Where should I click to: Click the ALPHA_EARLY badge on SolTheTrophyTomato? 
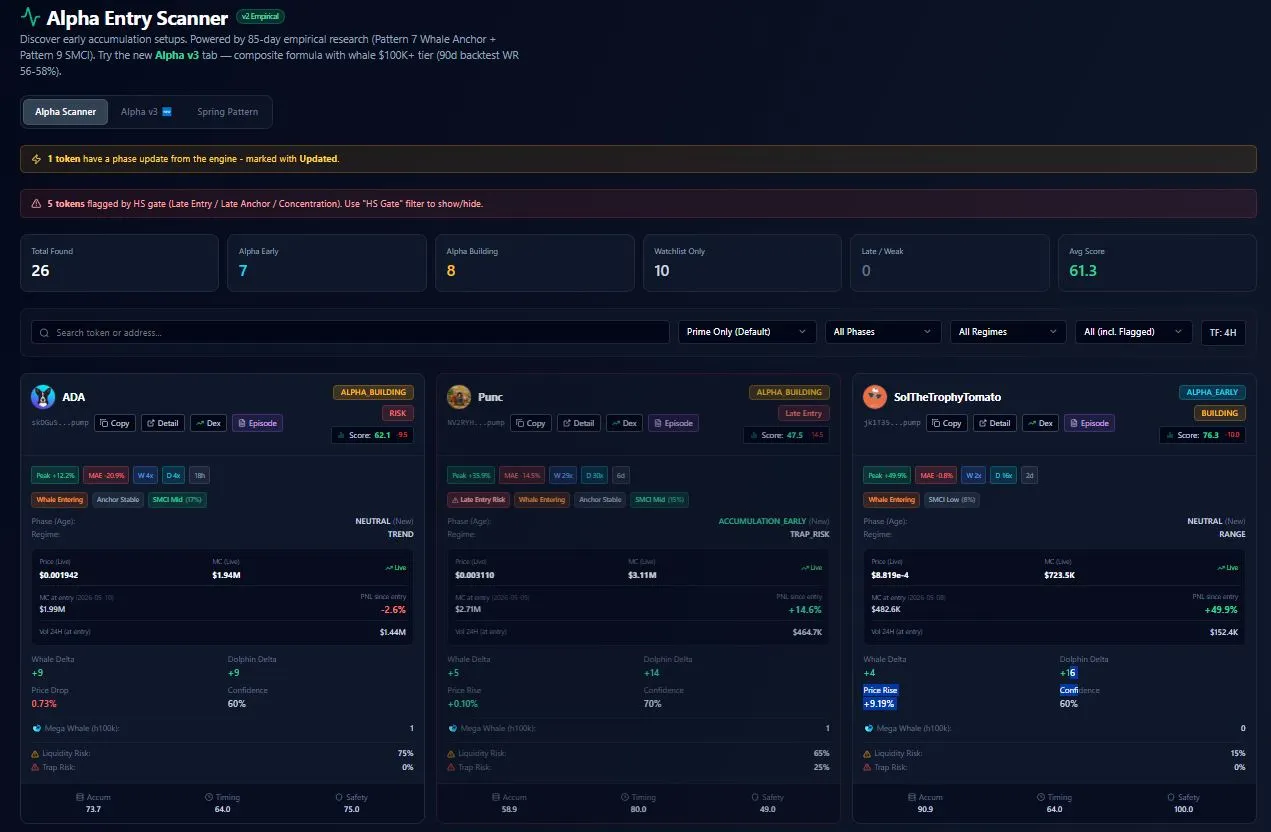[1212, 393]
